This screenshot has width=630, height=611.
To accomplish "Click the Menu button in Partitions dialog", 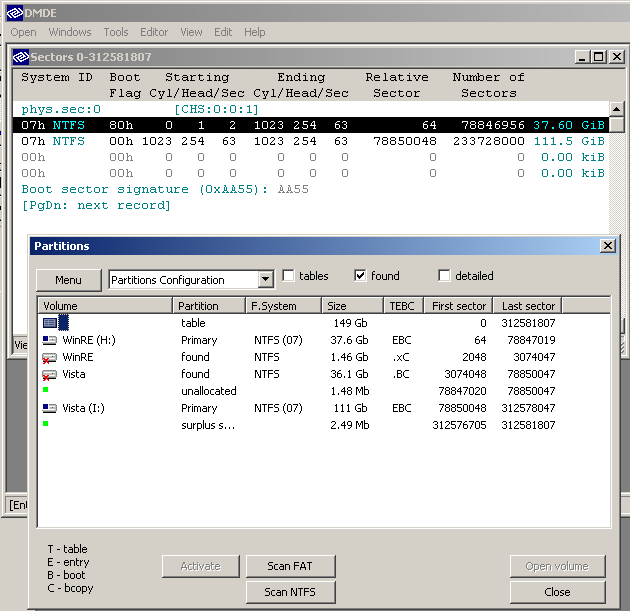I will pos(68,280).
